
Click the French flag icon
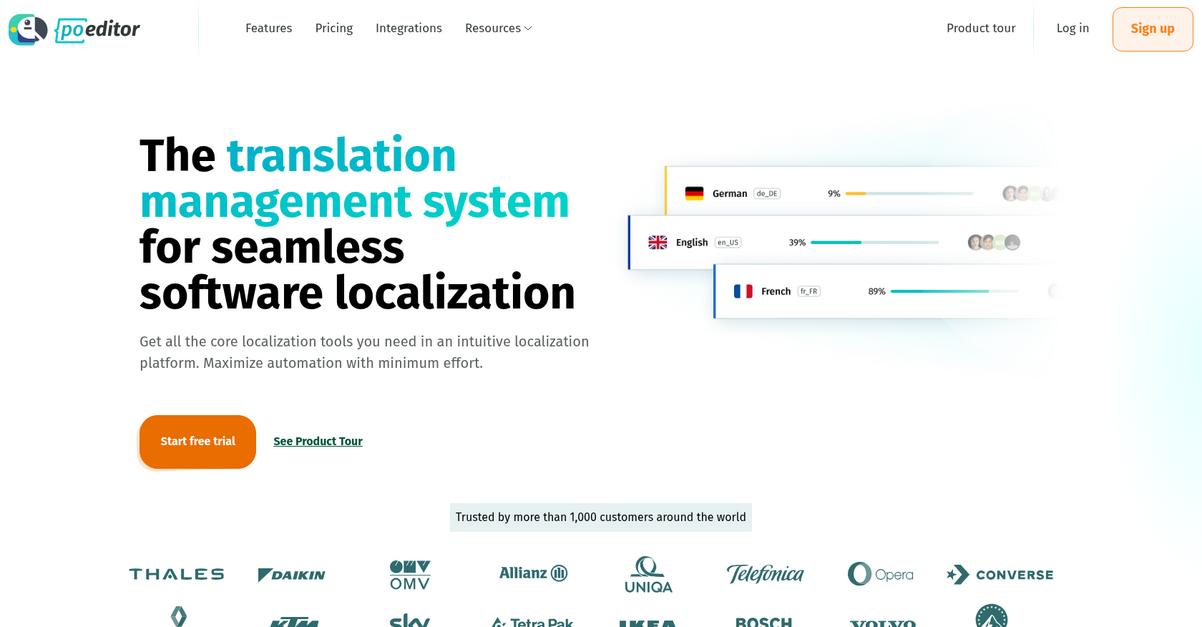coord(743,291)
